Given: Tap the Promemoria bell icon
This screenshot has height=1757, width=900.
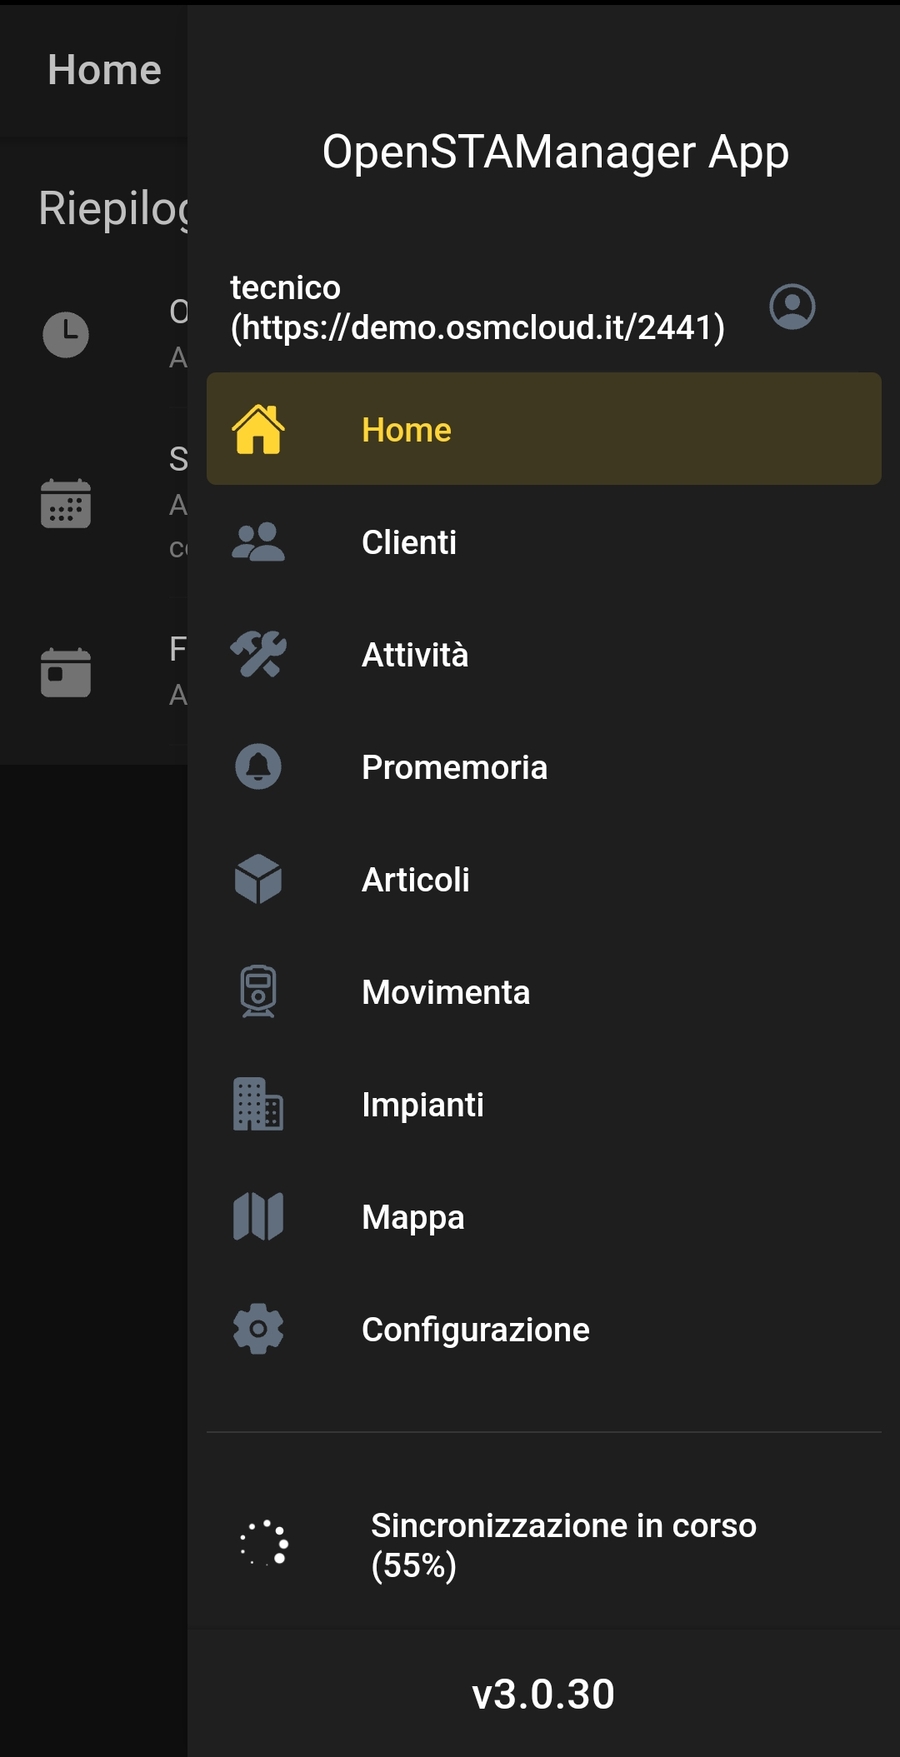Looking at the screenshot, I should pyautogui.click(x=258, y=767).
